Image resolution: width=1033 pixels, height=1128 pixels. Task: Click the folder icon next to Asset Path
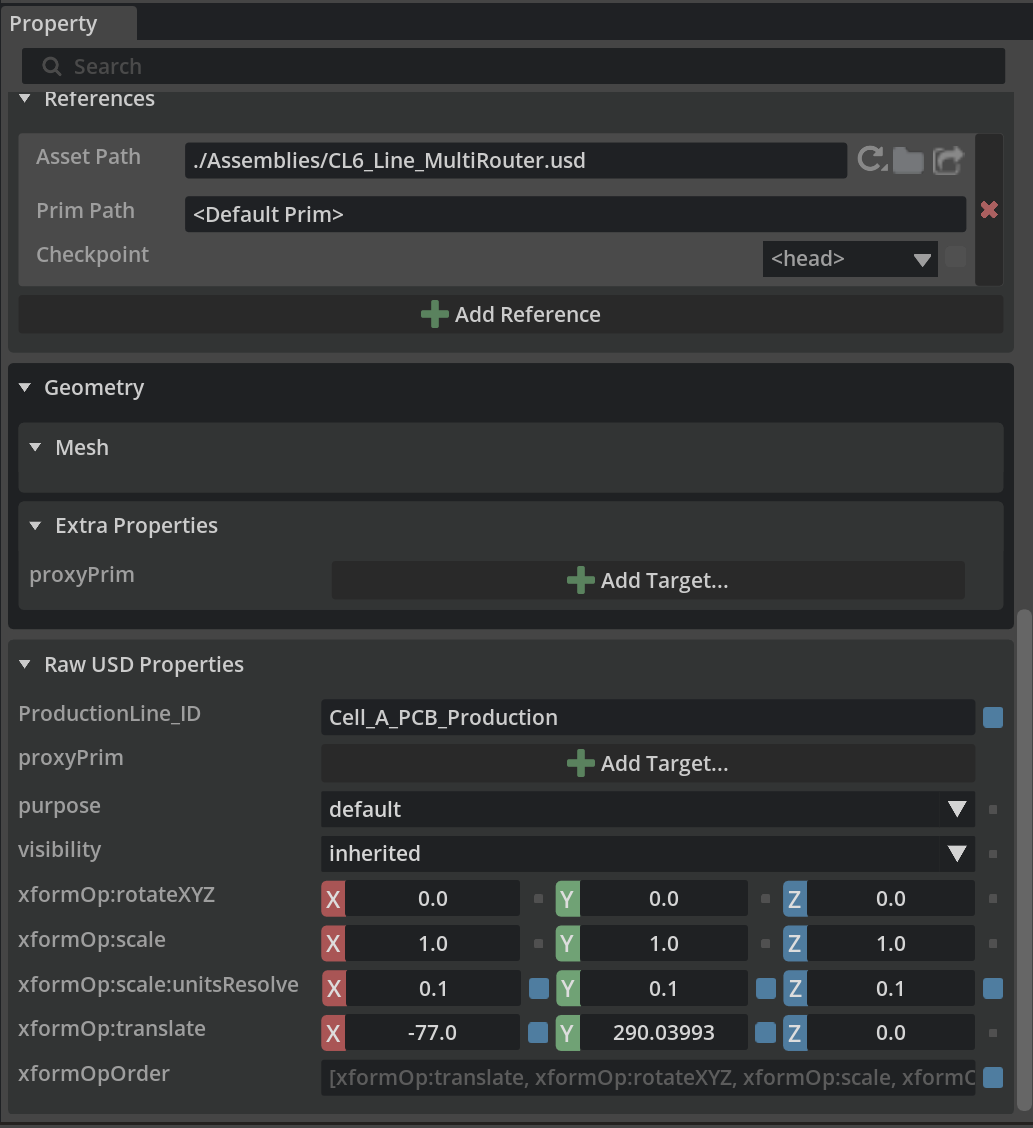[x=908, y=160]
